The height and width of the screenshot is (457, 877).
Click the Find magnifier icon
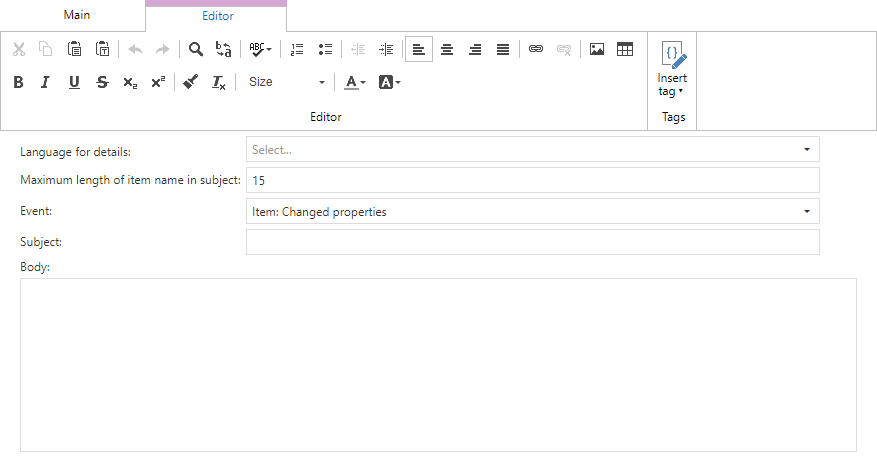196,49
